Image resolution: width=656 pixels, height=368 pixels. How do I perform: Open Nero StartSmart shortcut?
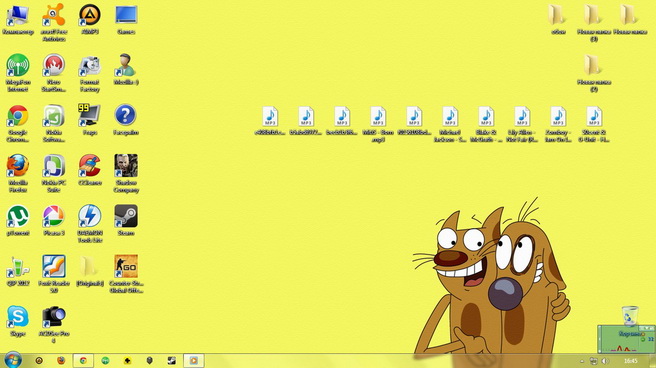54,73
